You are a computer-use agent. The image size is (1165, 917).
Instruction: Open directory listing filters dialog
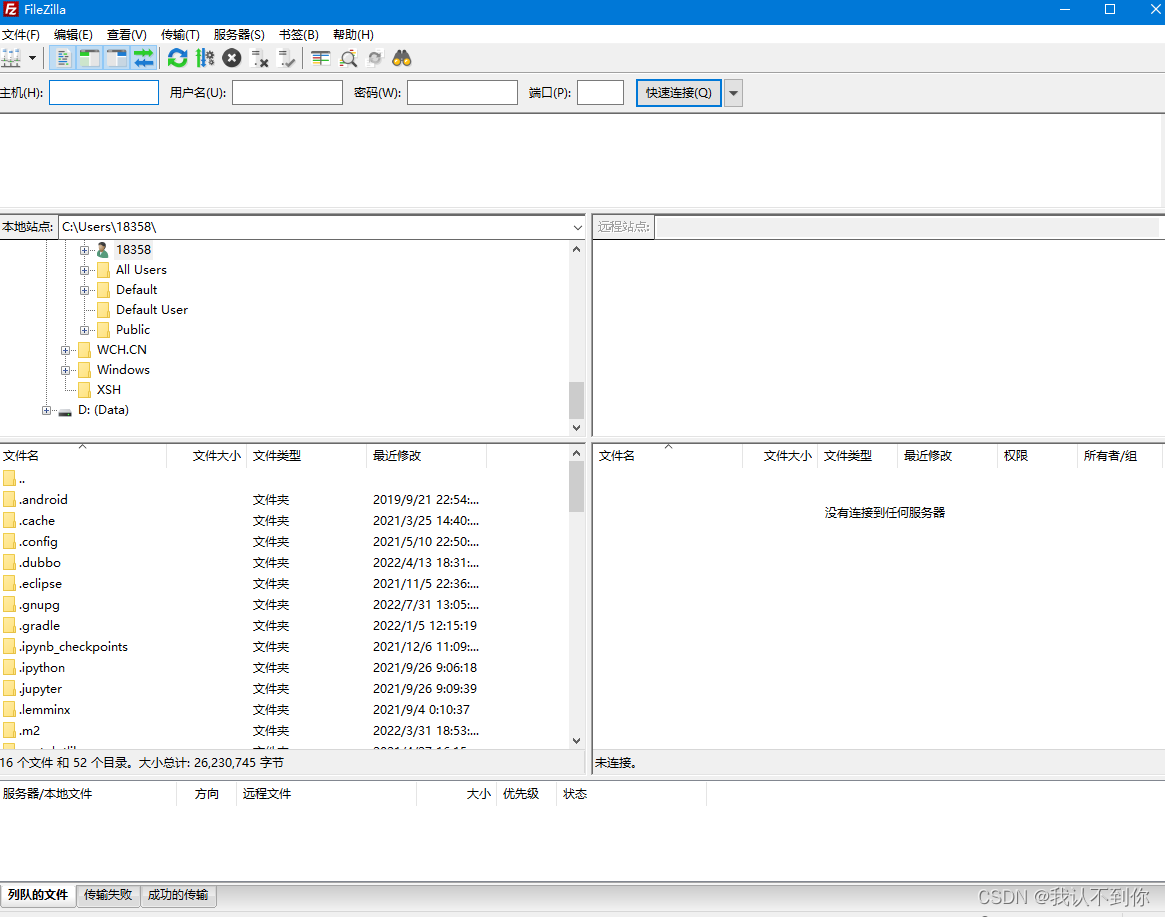321,58
